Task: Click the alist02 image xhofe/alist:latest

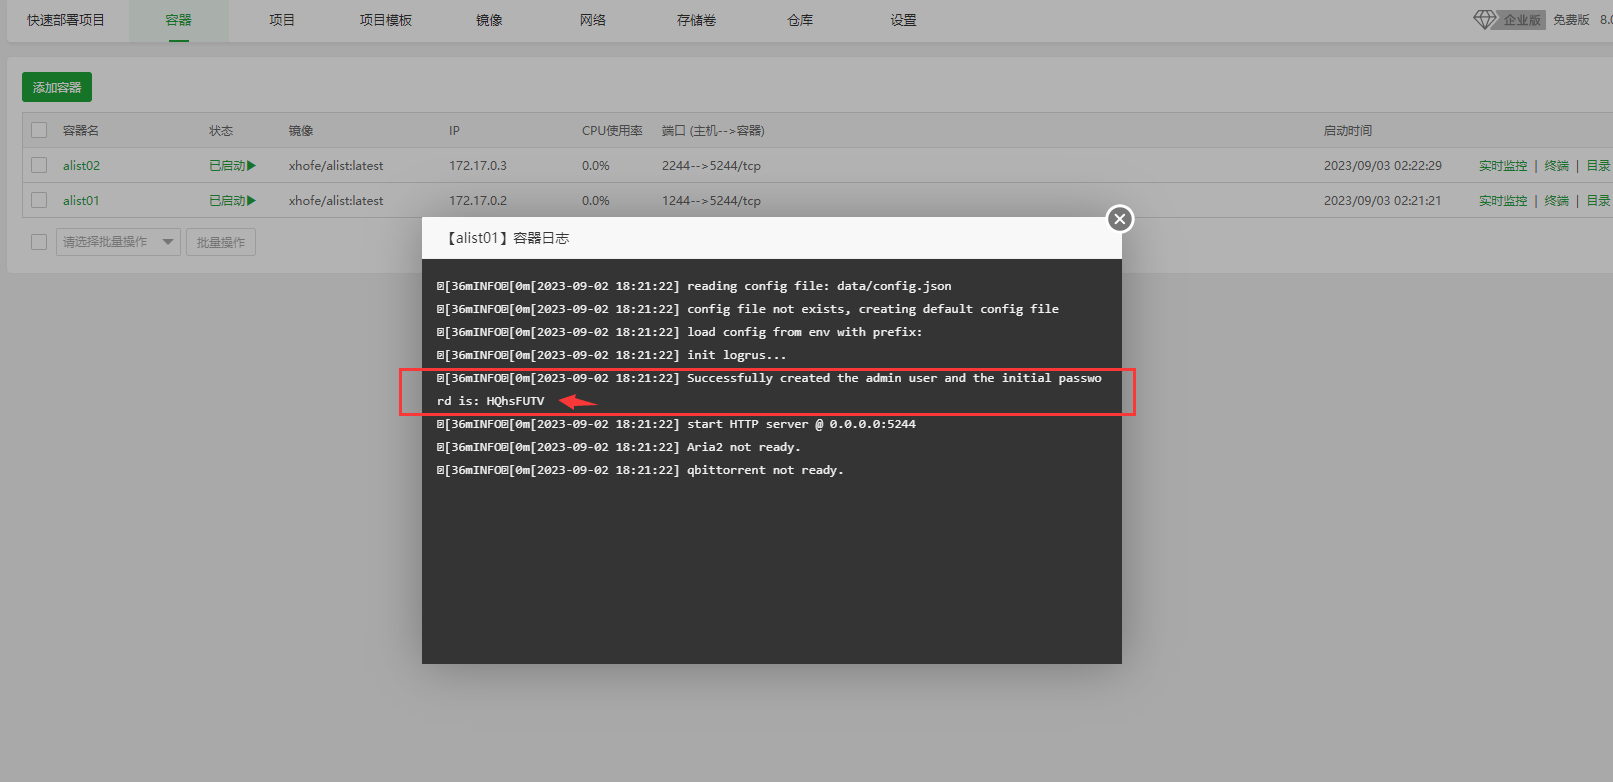Action: click(336, 166)
